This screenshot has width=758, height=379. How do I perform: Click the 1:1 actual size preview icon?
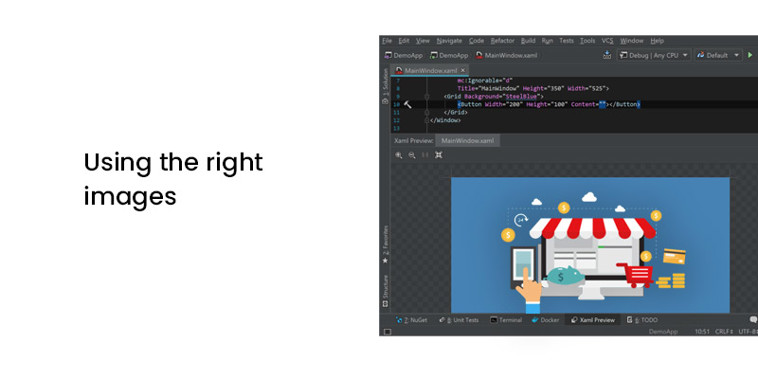(x=425, y=155)
